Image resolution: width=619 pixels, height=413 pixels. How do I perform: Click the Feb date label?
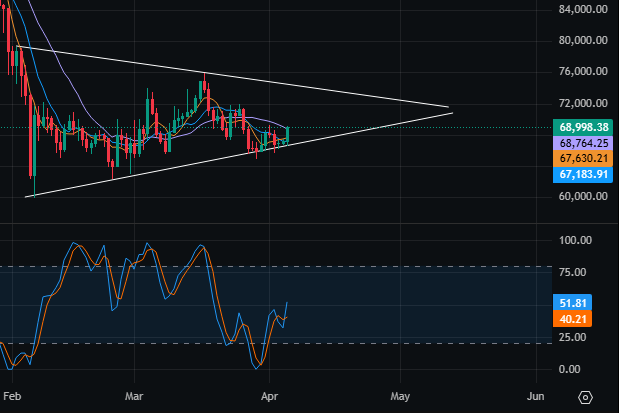tap(12, 396)
